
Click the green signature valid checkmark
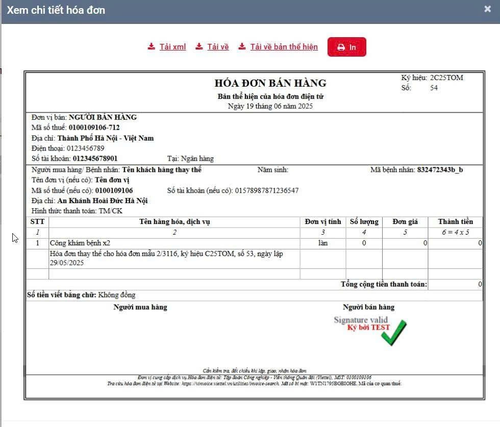coord(394,333)
